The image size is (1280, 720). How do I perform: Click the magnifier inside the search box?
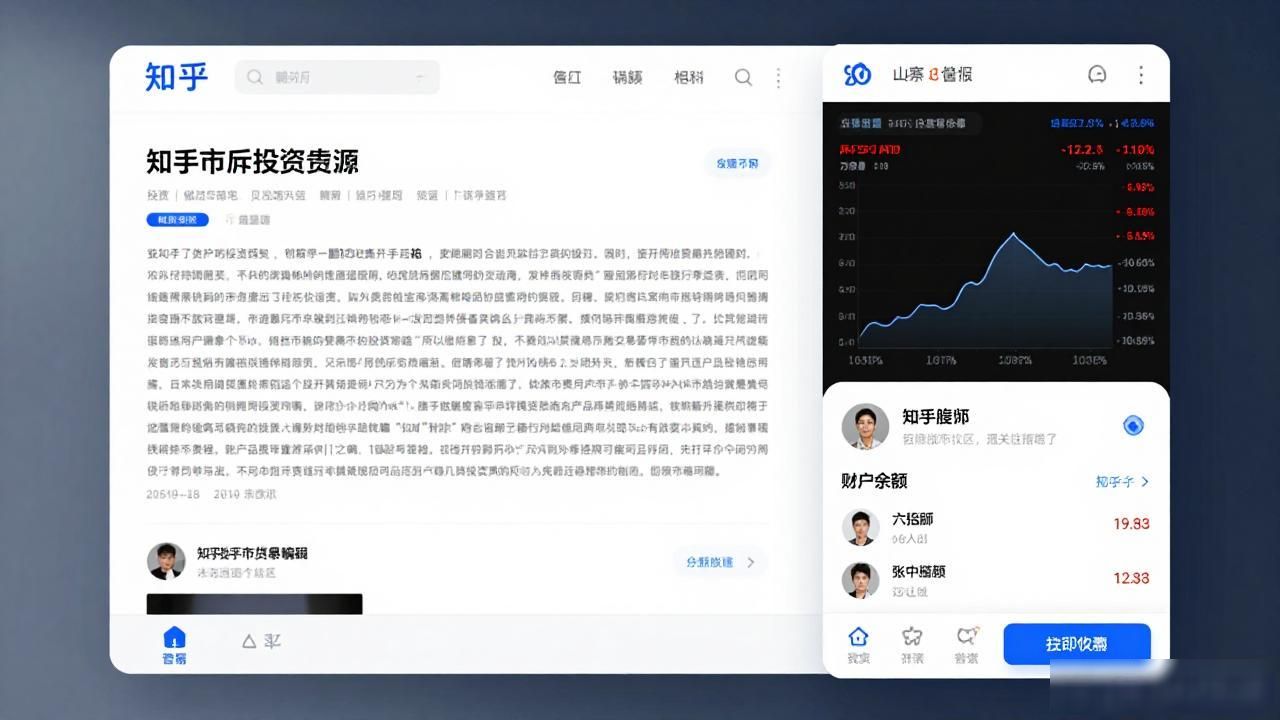click(x=255, y=77)
